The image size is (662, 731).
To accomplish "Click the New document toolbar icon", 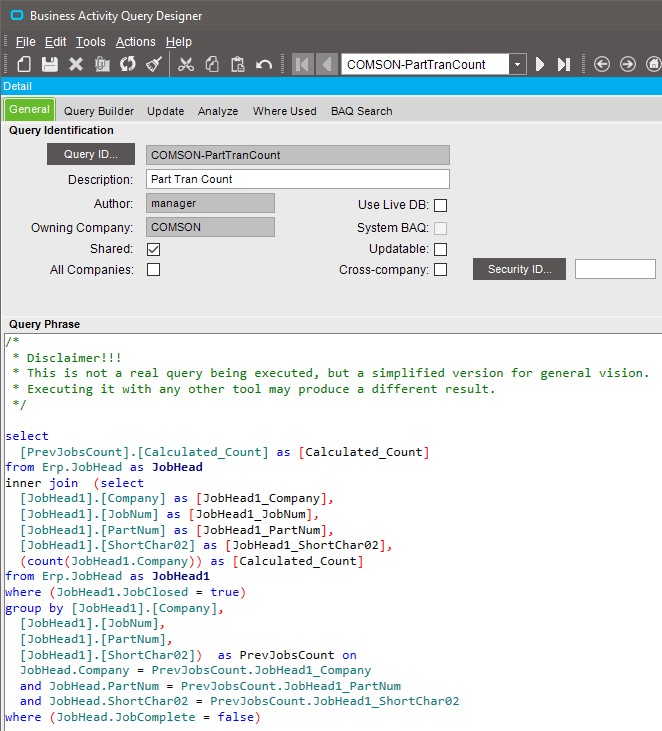I will coord(24,64).
